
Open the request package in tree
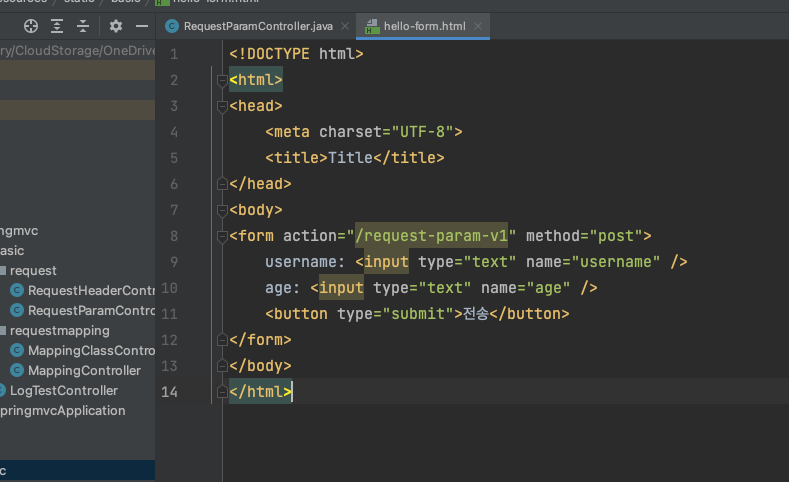33,271
